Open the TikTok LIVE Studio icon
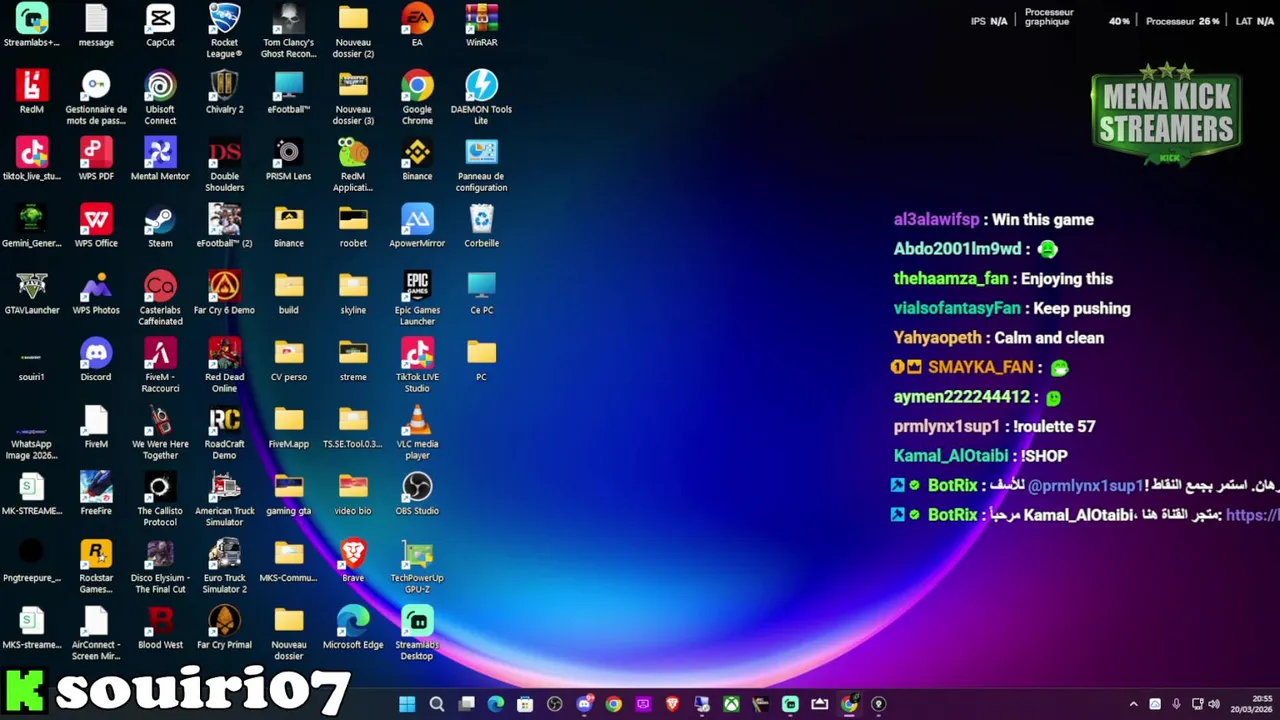Image resolution: width=1280 pixels, height=720 pixels. pos(417,365)
